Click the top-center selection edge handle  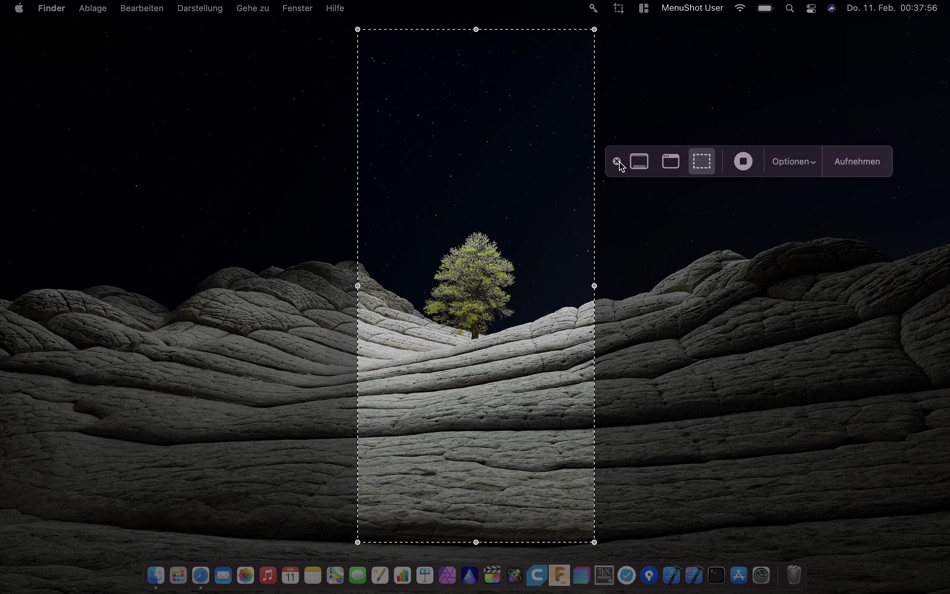(476, 29)
